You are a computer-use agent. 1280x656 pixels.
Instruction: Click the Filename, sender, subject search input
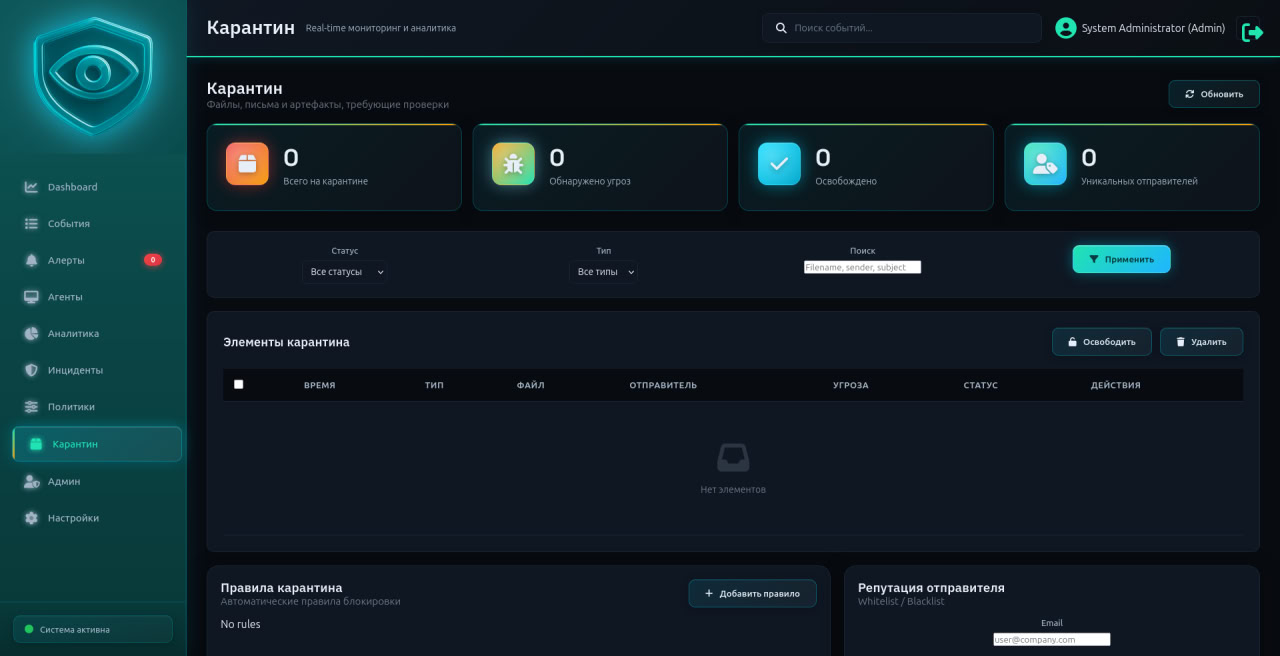click(862, 268)
